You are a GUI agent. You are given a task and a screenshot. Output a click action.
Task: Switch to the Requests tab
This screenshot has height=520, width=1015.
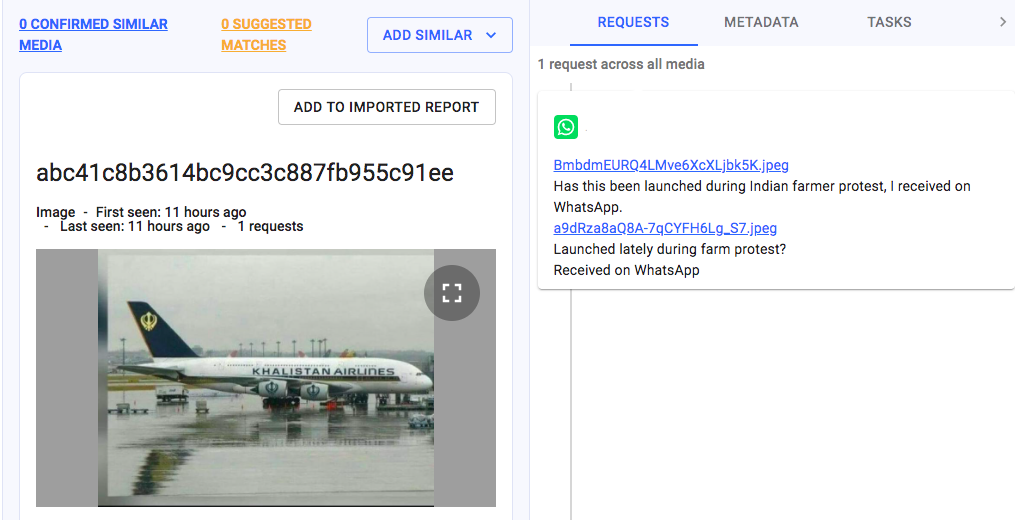[633, 22]
